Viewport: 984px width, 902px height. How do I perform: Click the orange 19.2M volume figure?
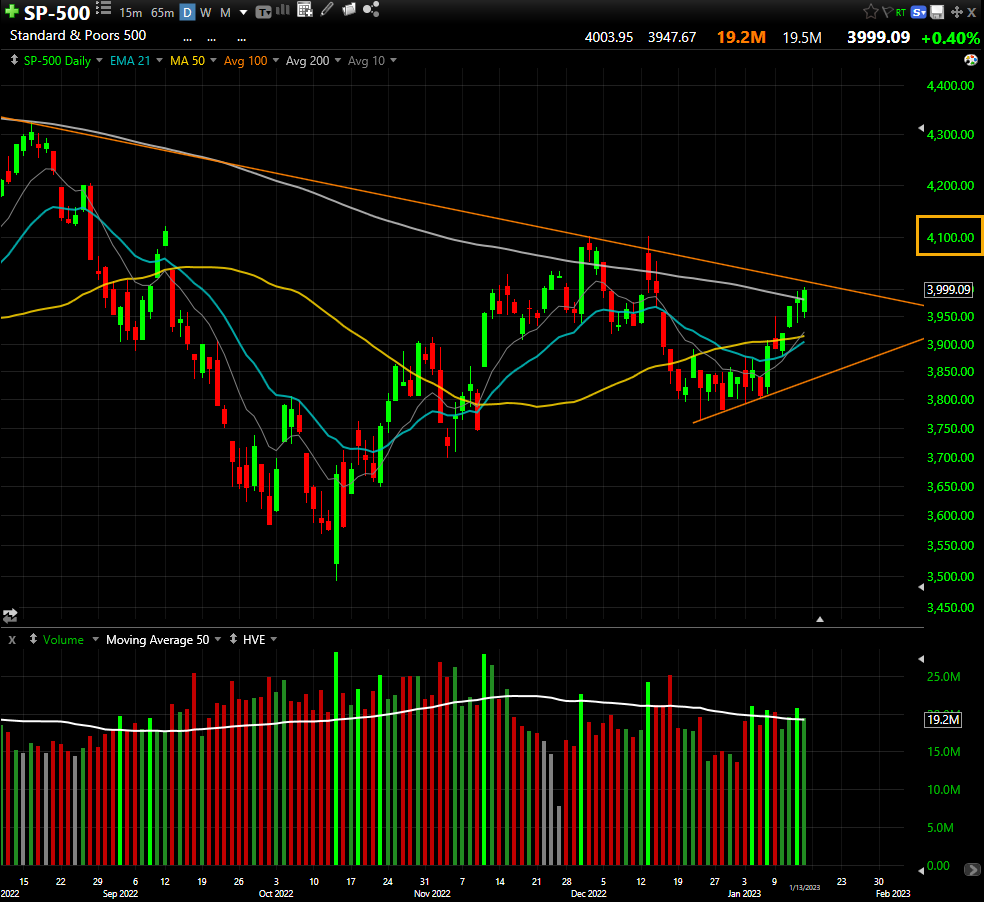pos(741,37)
